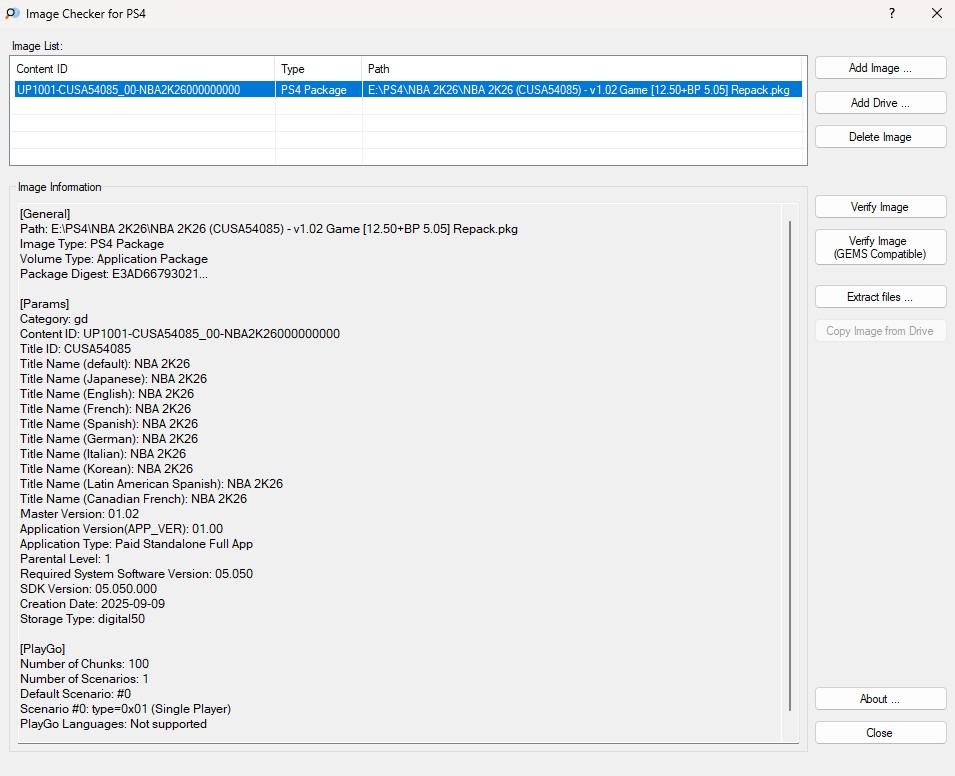Open the Extract files dialog

(880, 297)
